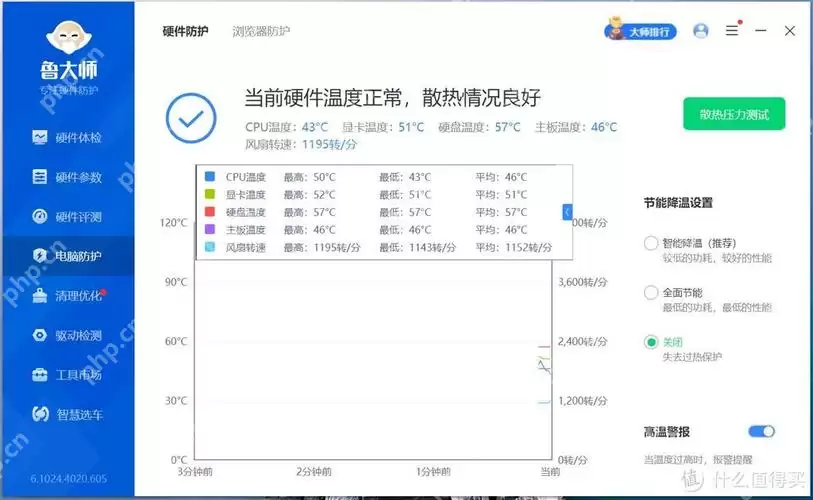Click the 1分钟前 axis label
The image size is (813, 500).
click(433, 471)
